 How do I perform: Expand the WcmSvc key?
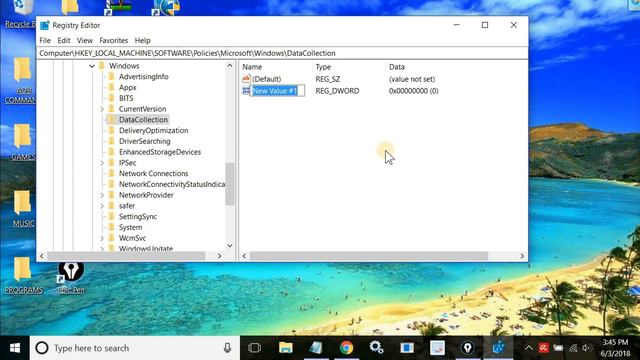[102, 238]
